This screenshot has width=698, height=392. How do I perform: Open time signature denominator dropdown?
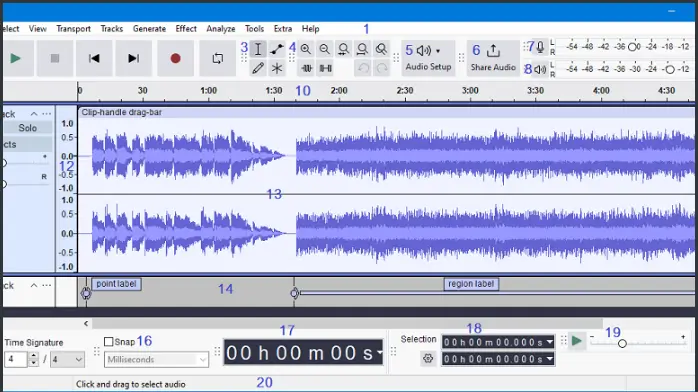coord(67,359)
